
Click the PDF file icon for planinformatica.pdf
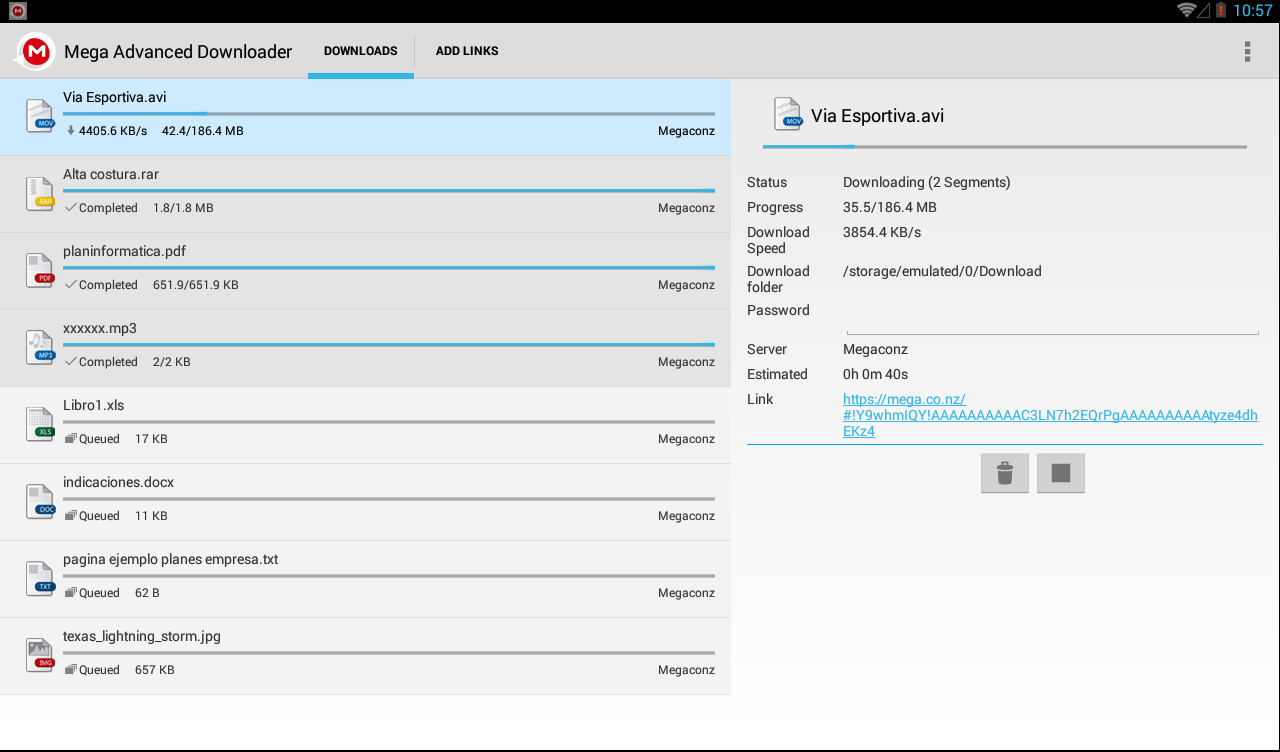point(40,270)
